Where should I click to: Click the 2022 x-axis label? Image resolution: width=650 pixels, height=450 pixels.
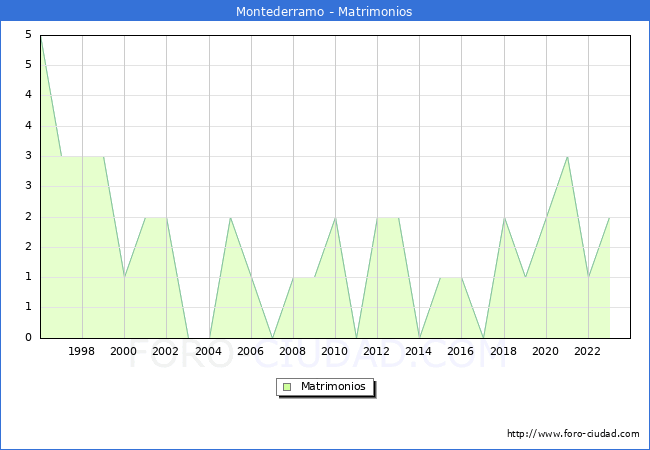[x=587, y=351]
